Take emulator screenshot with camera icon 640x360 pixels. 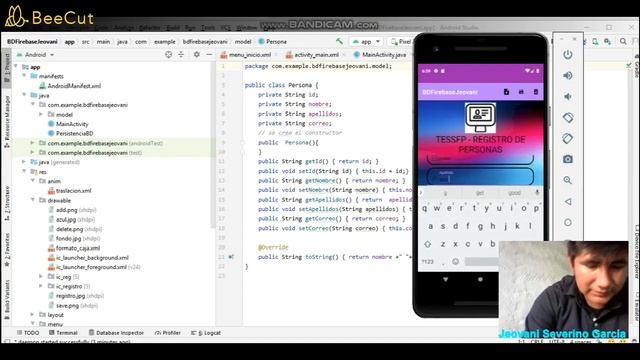pyautogui.click(x=568, y=159)
